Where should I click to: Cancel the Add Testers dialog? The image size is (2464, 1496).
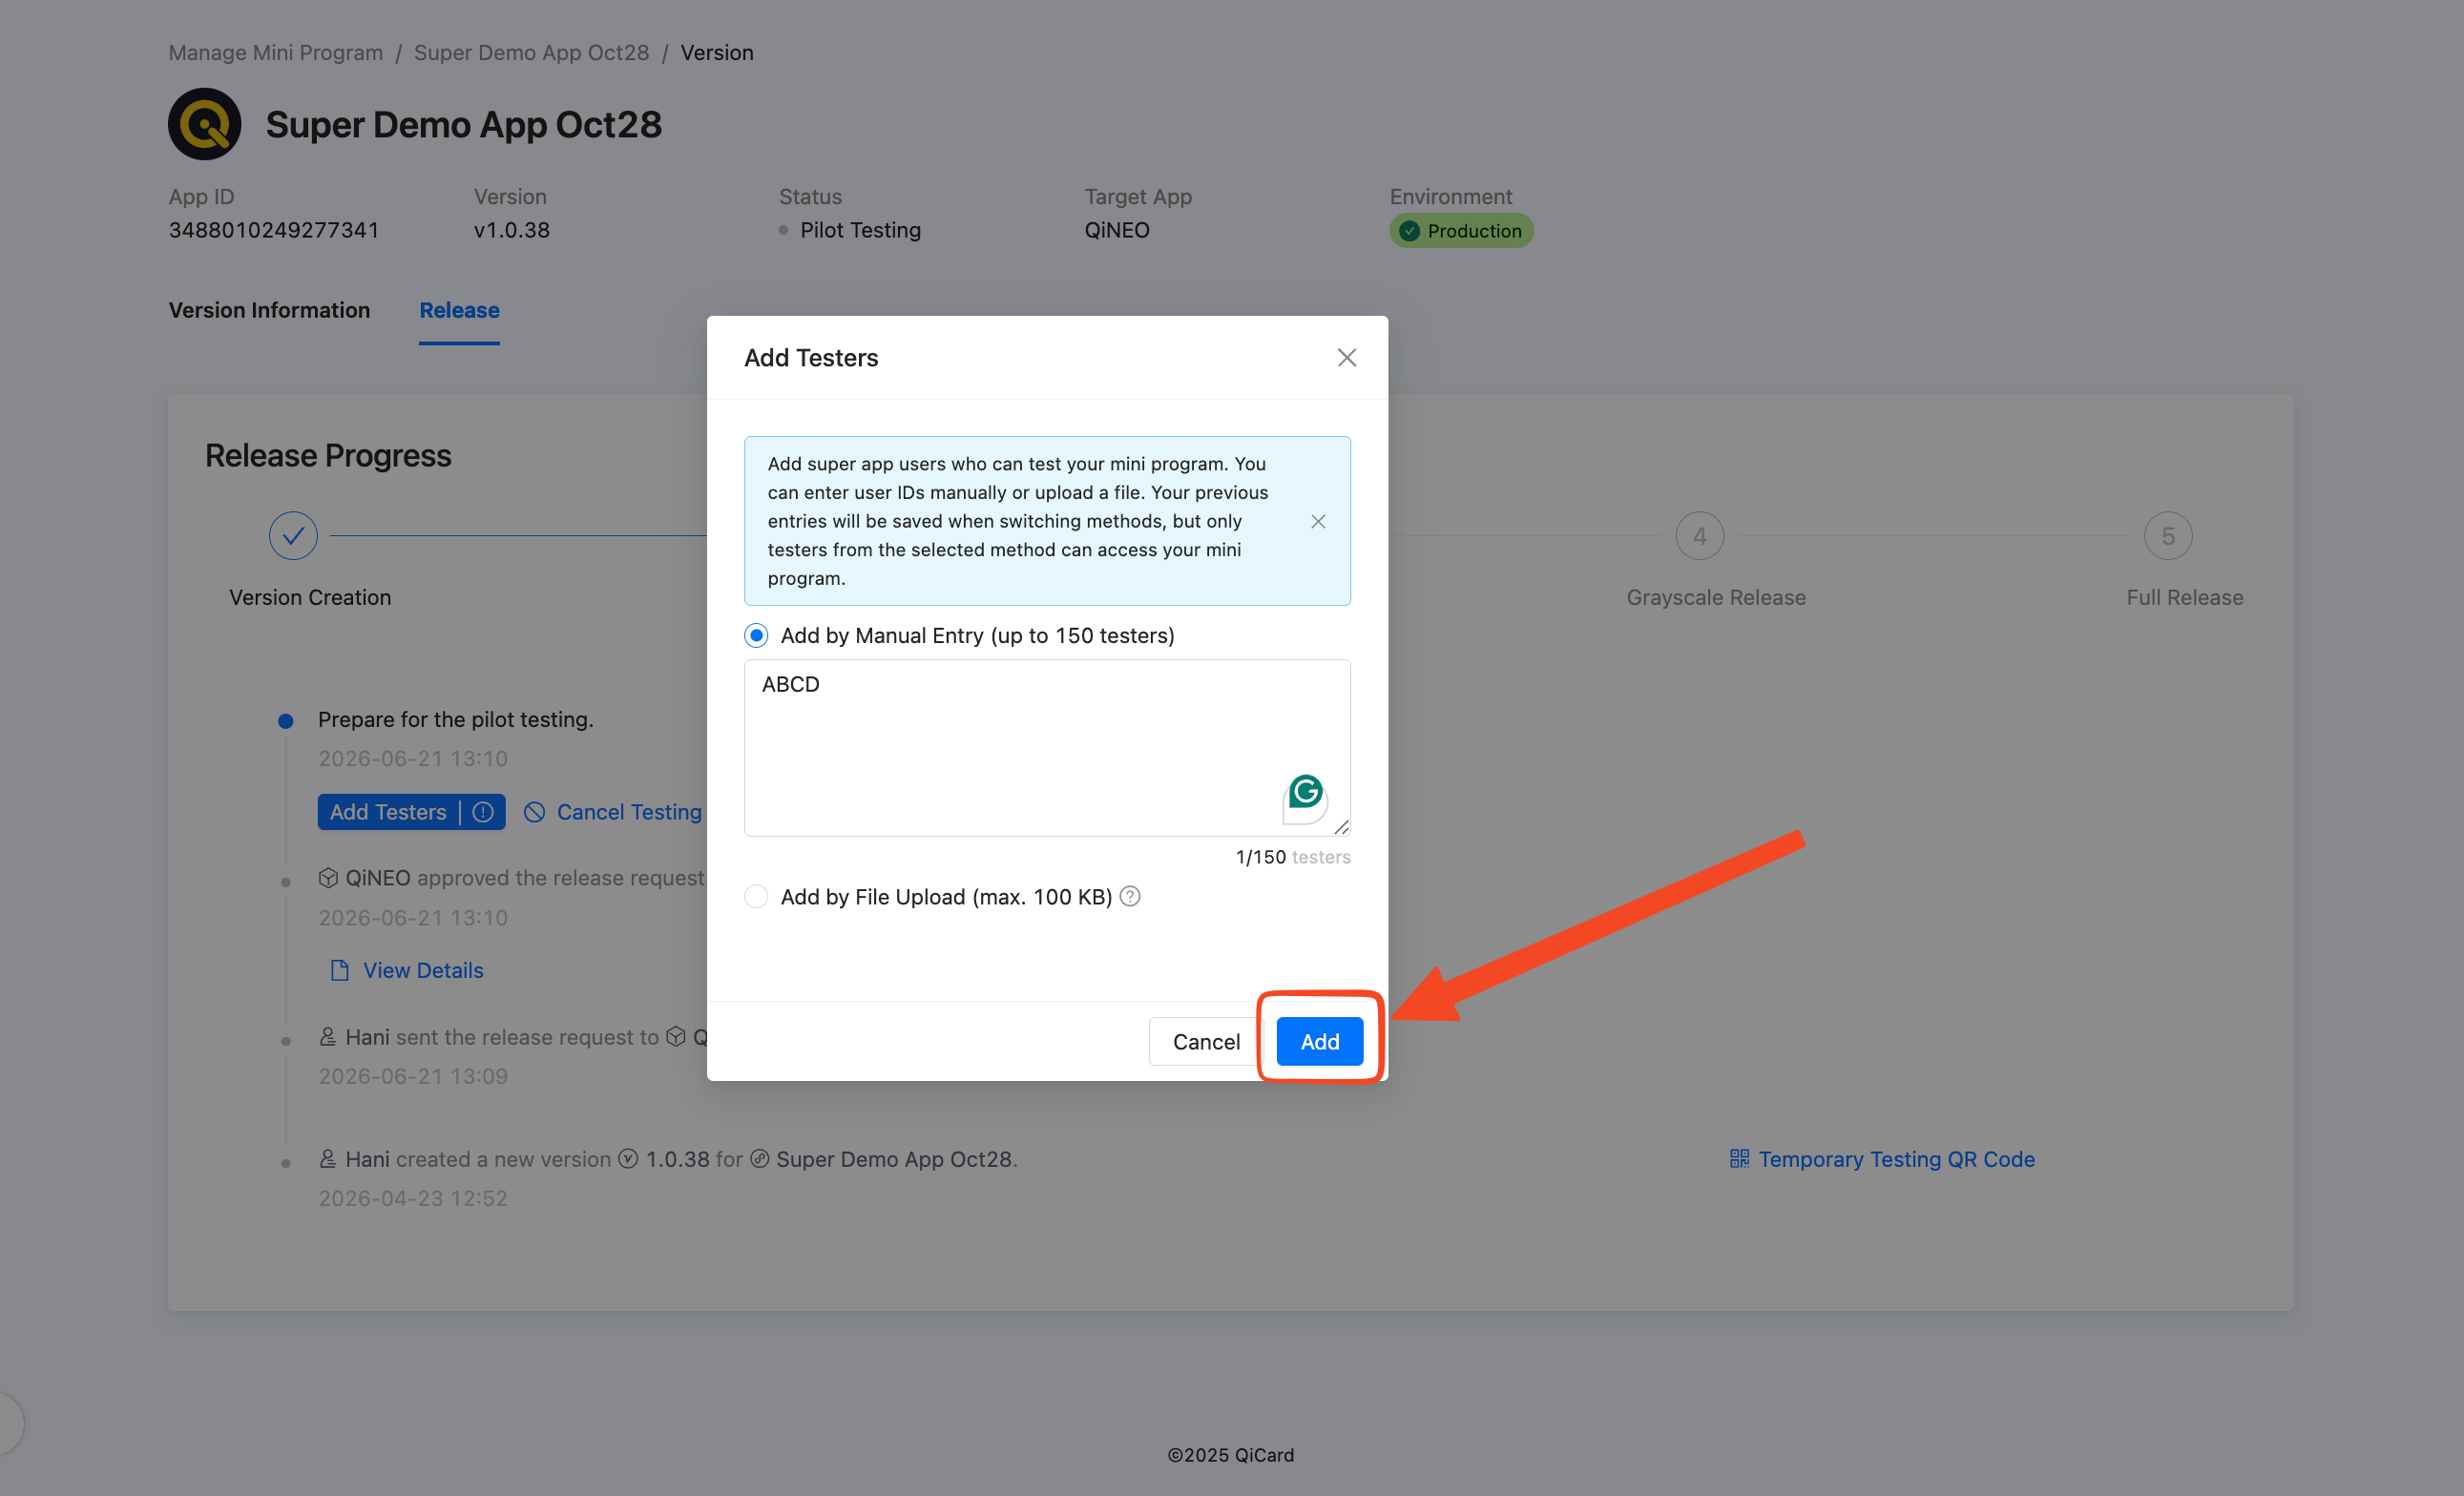coord(1205,1041)
